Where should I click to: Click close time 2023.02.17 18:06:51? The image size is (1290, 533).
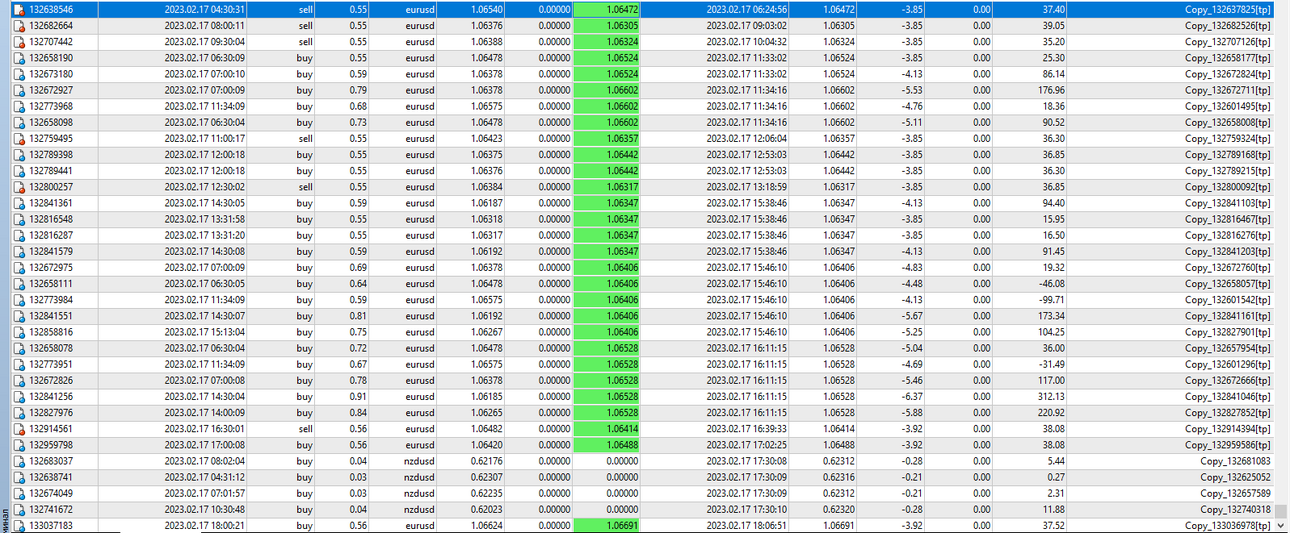(747, 525)
